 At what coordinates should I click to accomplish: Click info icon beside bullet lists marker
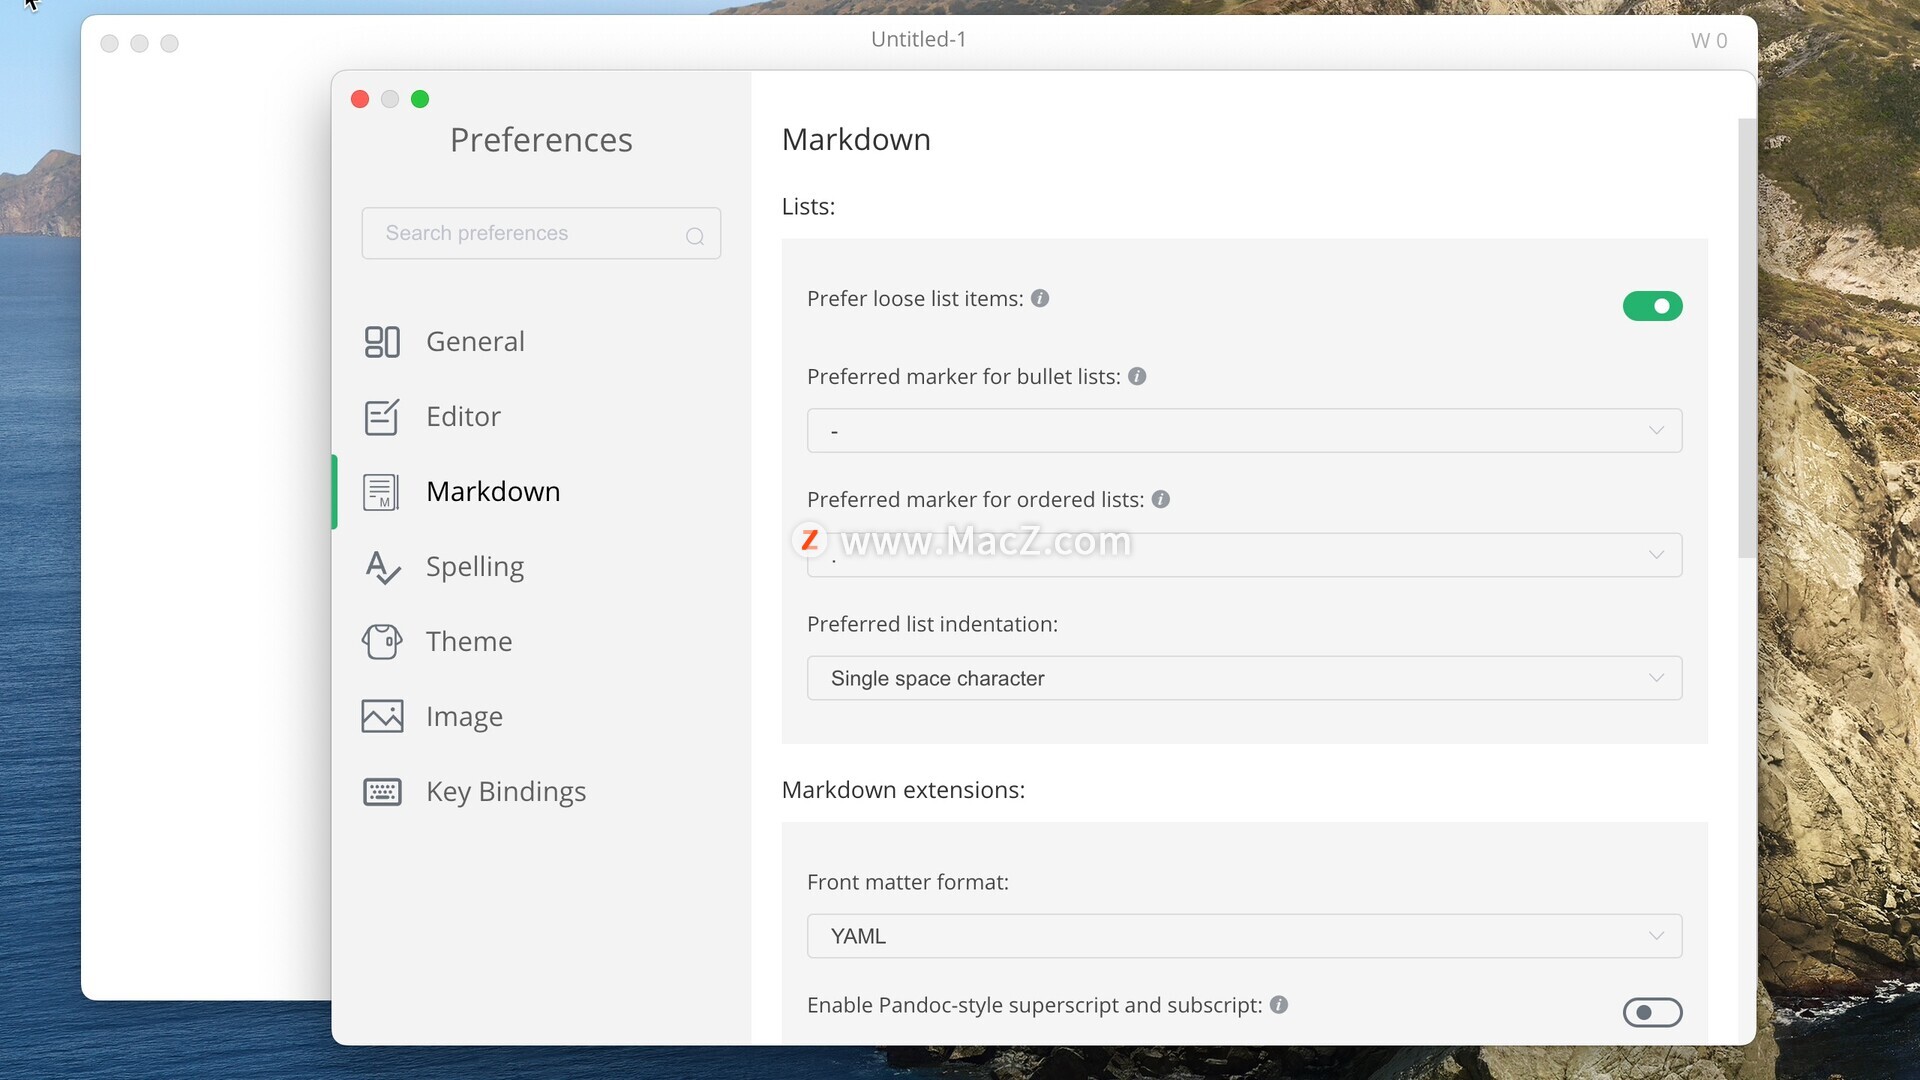1137,377
